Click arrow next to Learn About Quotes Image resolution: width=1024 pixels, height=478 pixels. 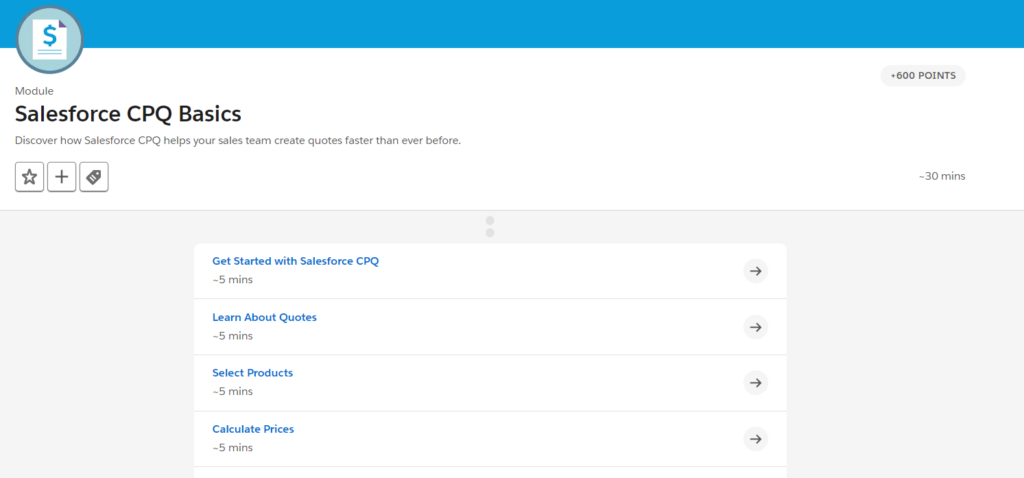pos(756,327)
